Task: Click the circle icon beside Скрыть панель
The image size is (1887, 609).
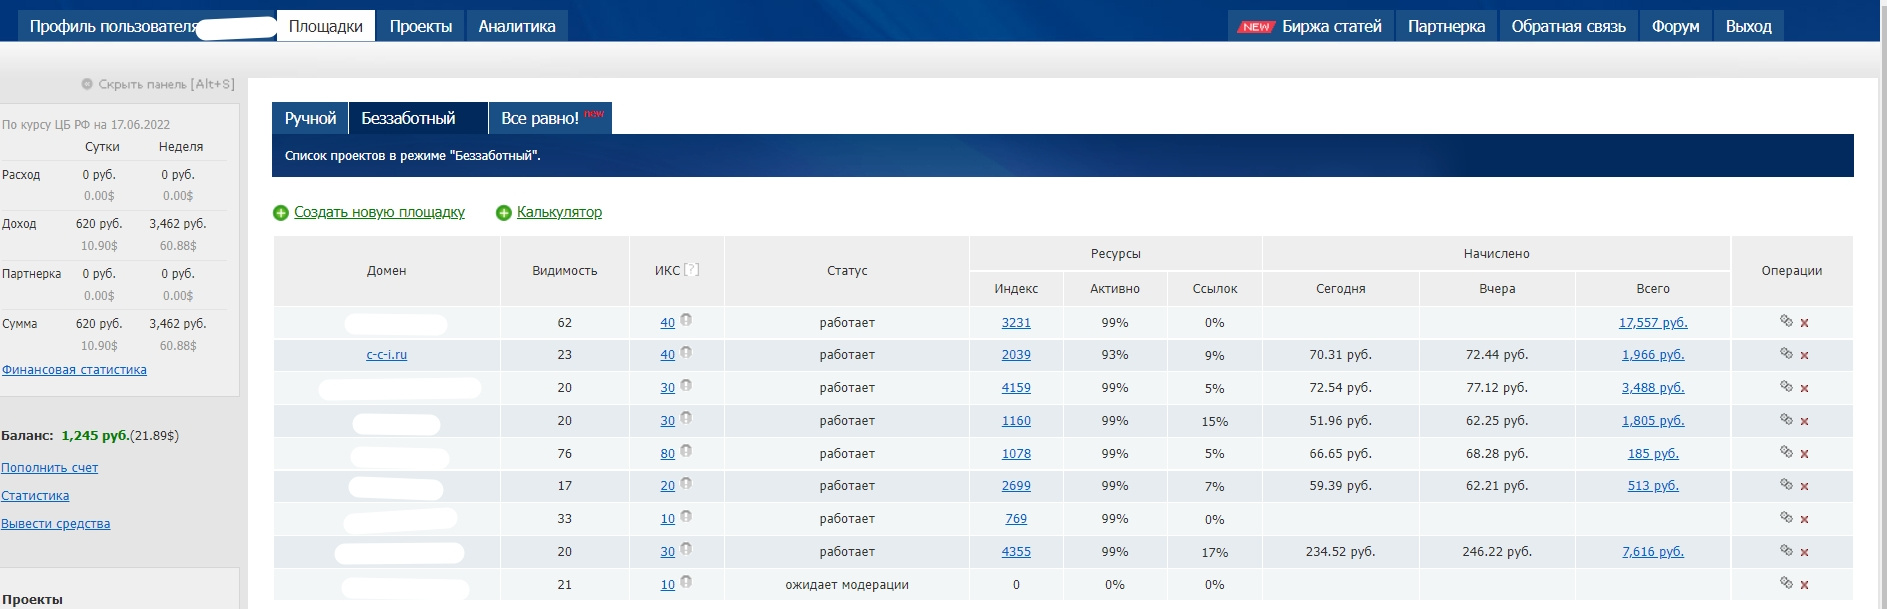Action: [87, 85]
